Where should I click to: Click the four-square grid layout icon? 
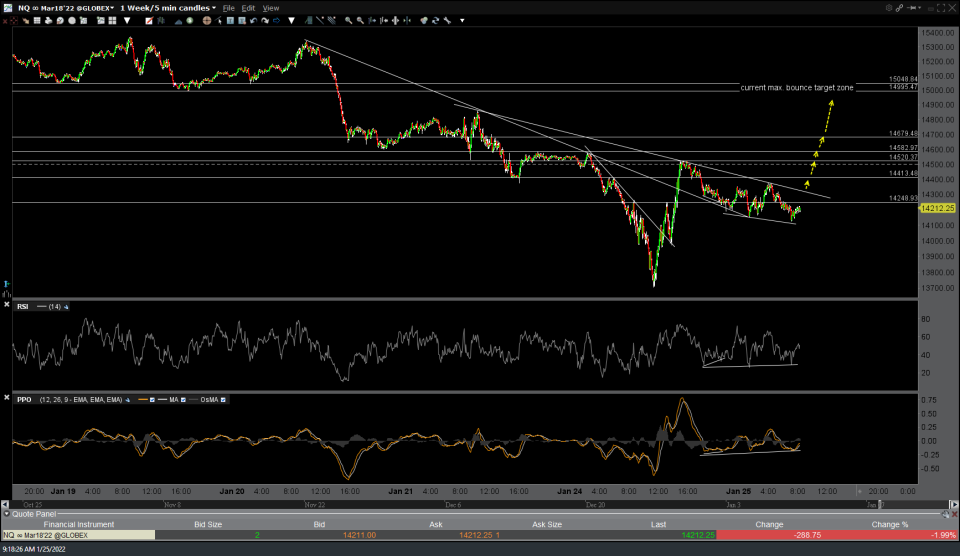(x=113, y=20)
